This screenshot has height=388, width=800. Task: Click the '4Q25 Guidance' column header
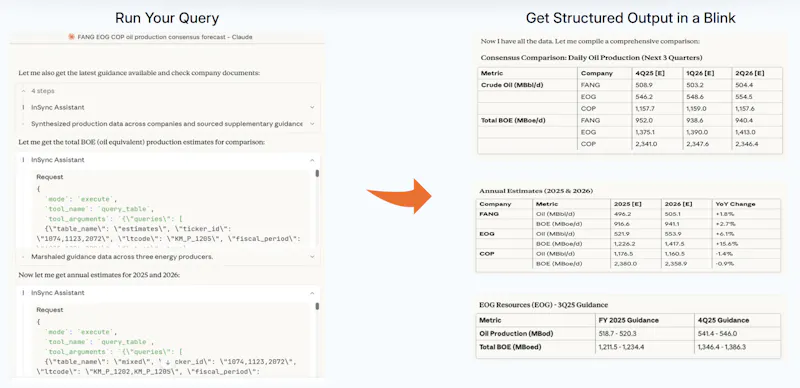coord(738,320)
